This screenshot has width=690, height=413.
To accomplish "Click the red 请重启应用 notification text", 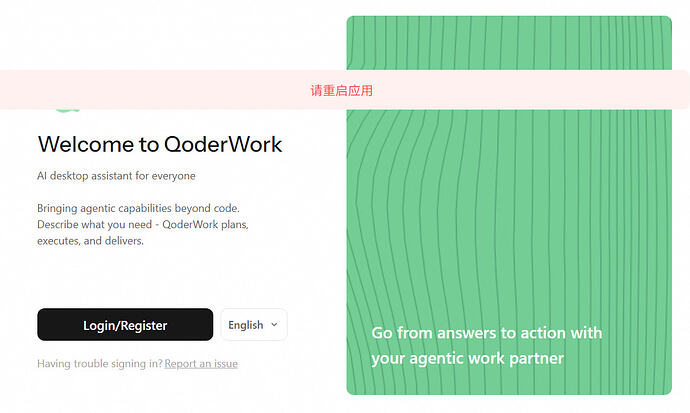I will (341, 91).
